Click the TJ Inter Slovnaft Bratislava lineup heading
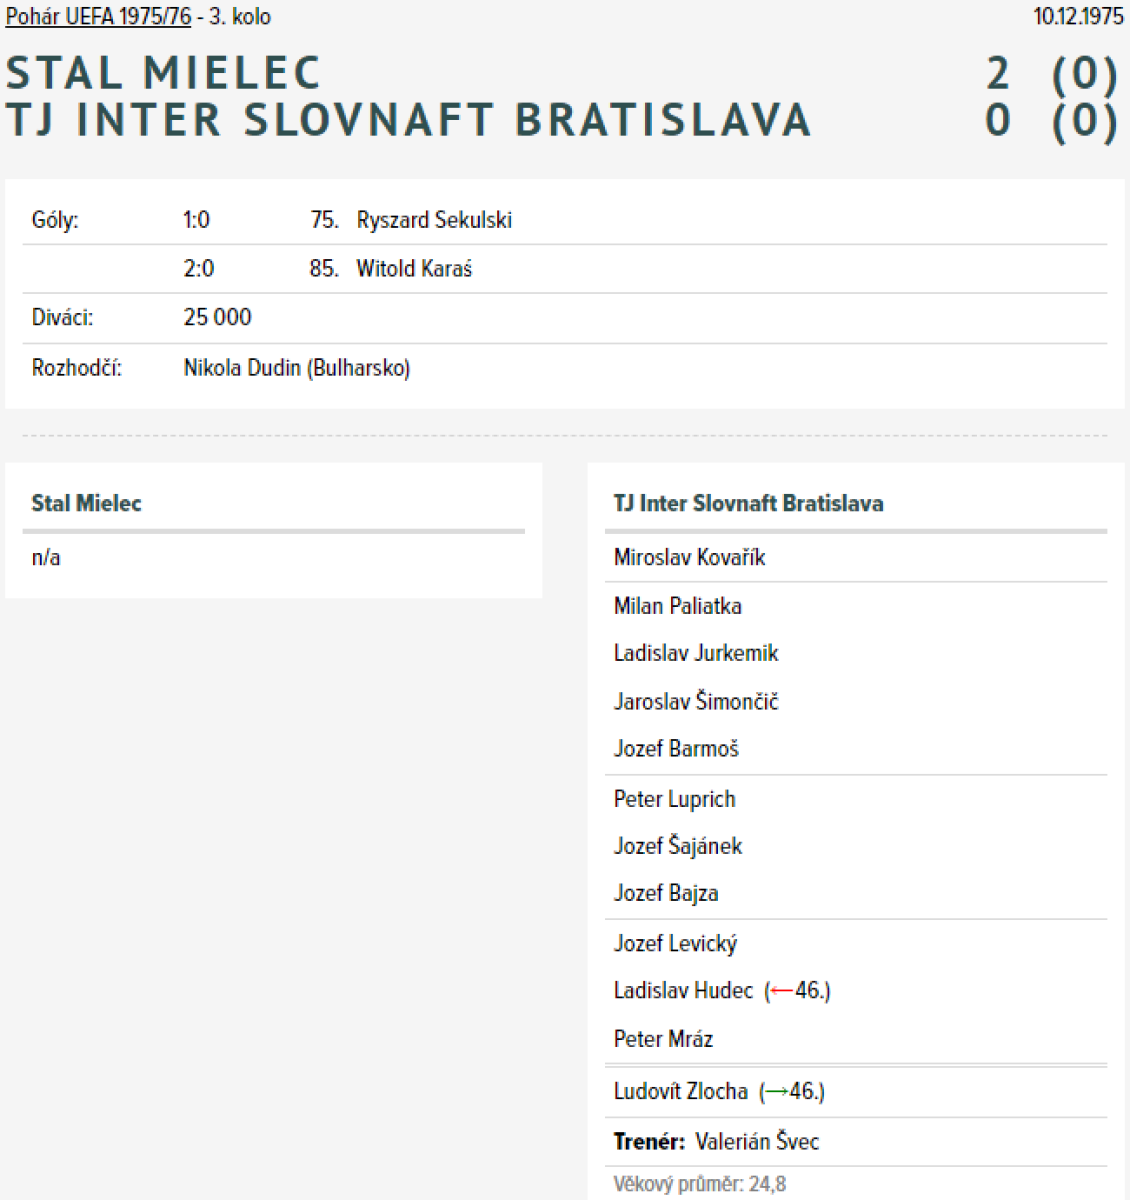The width and height of the screenshot is (1130, 1200). [748, 503]
